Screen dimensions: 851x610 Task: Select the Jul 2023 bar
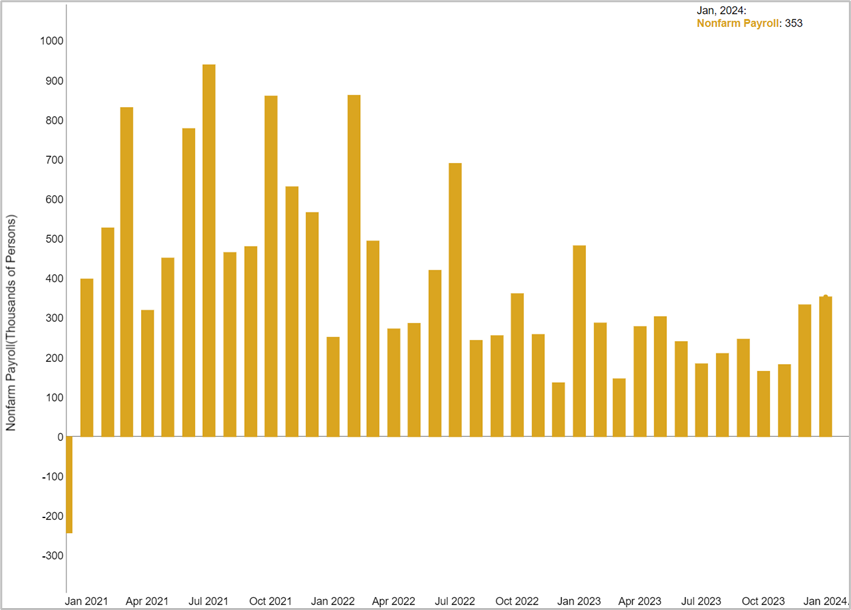(702, 400)
